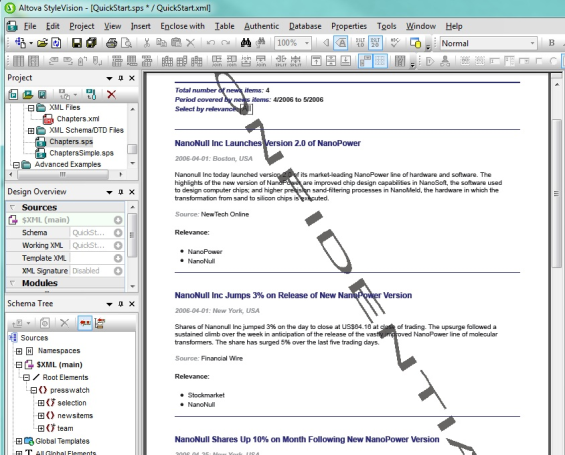Expand the XML Schema/DTD Files folder
565x455 pixels.
(x=31, y=130)
